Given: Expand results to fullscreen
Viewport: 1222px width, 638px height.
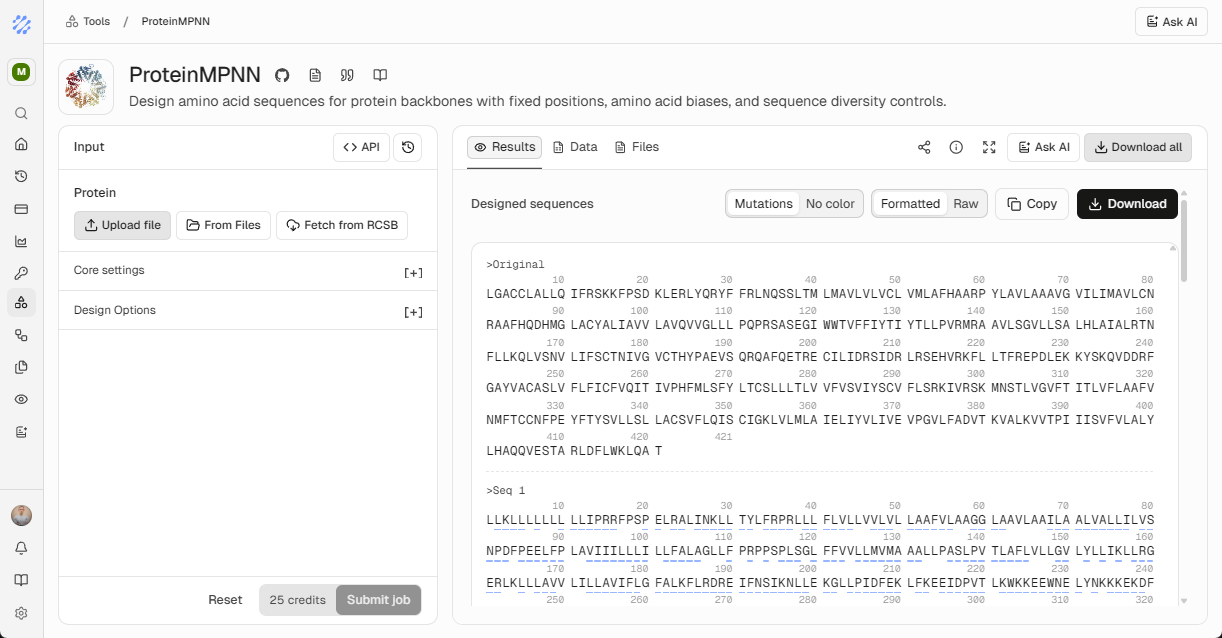Looking at the screenshot, I should [989, 147].
